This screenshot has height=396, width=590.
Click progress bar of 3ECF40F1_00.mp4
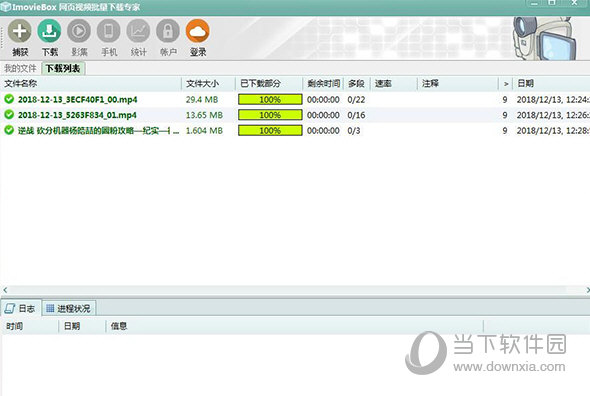(x=270, y=99)
